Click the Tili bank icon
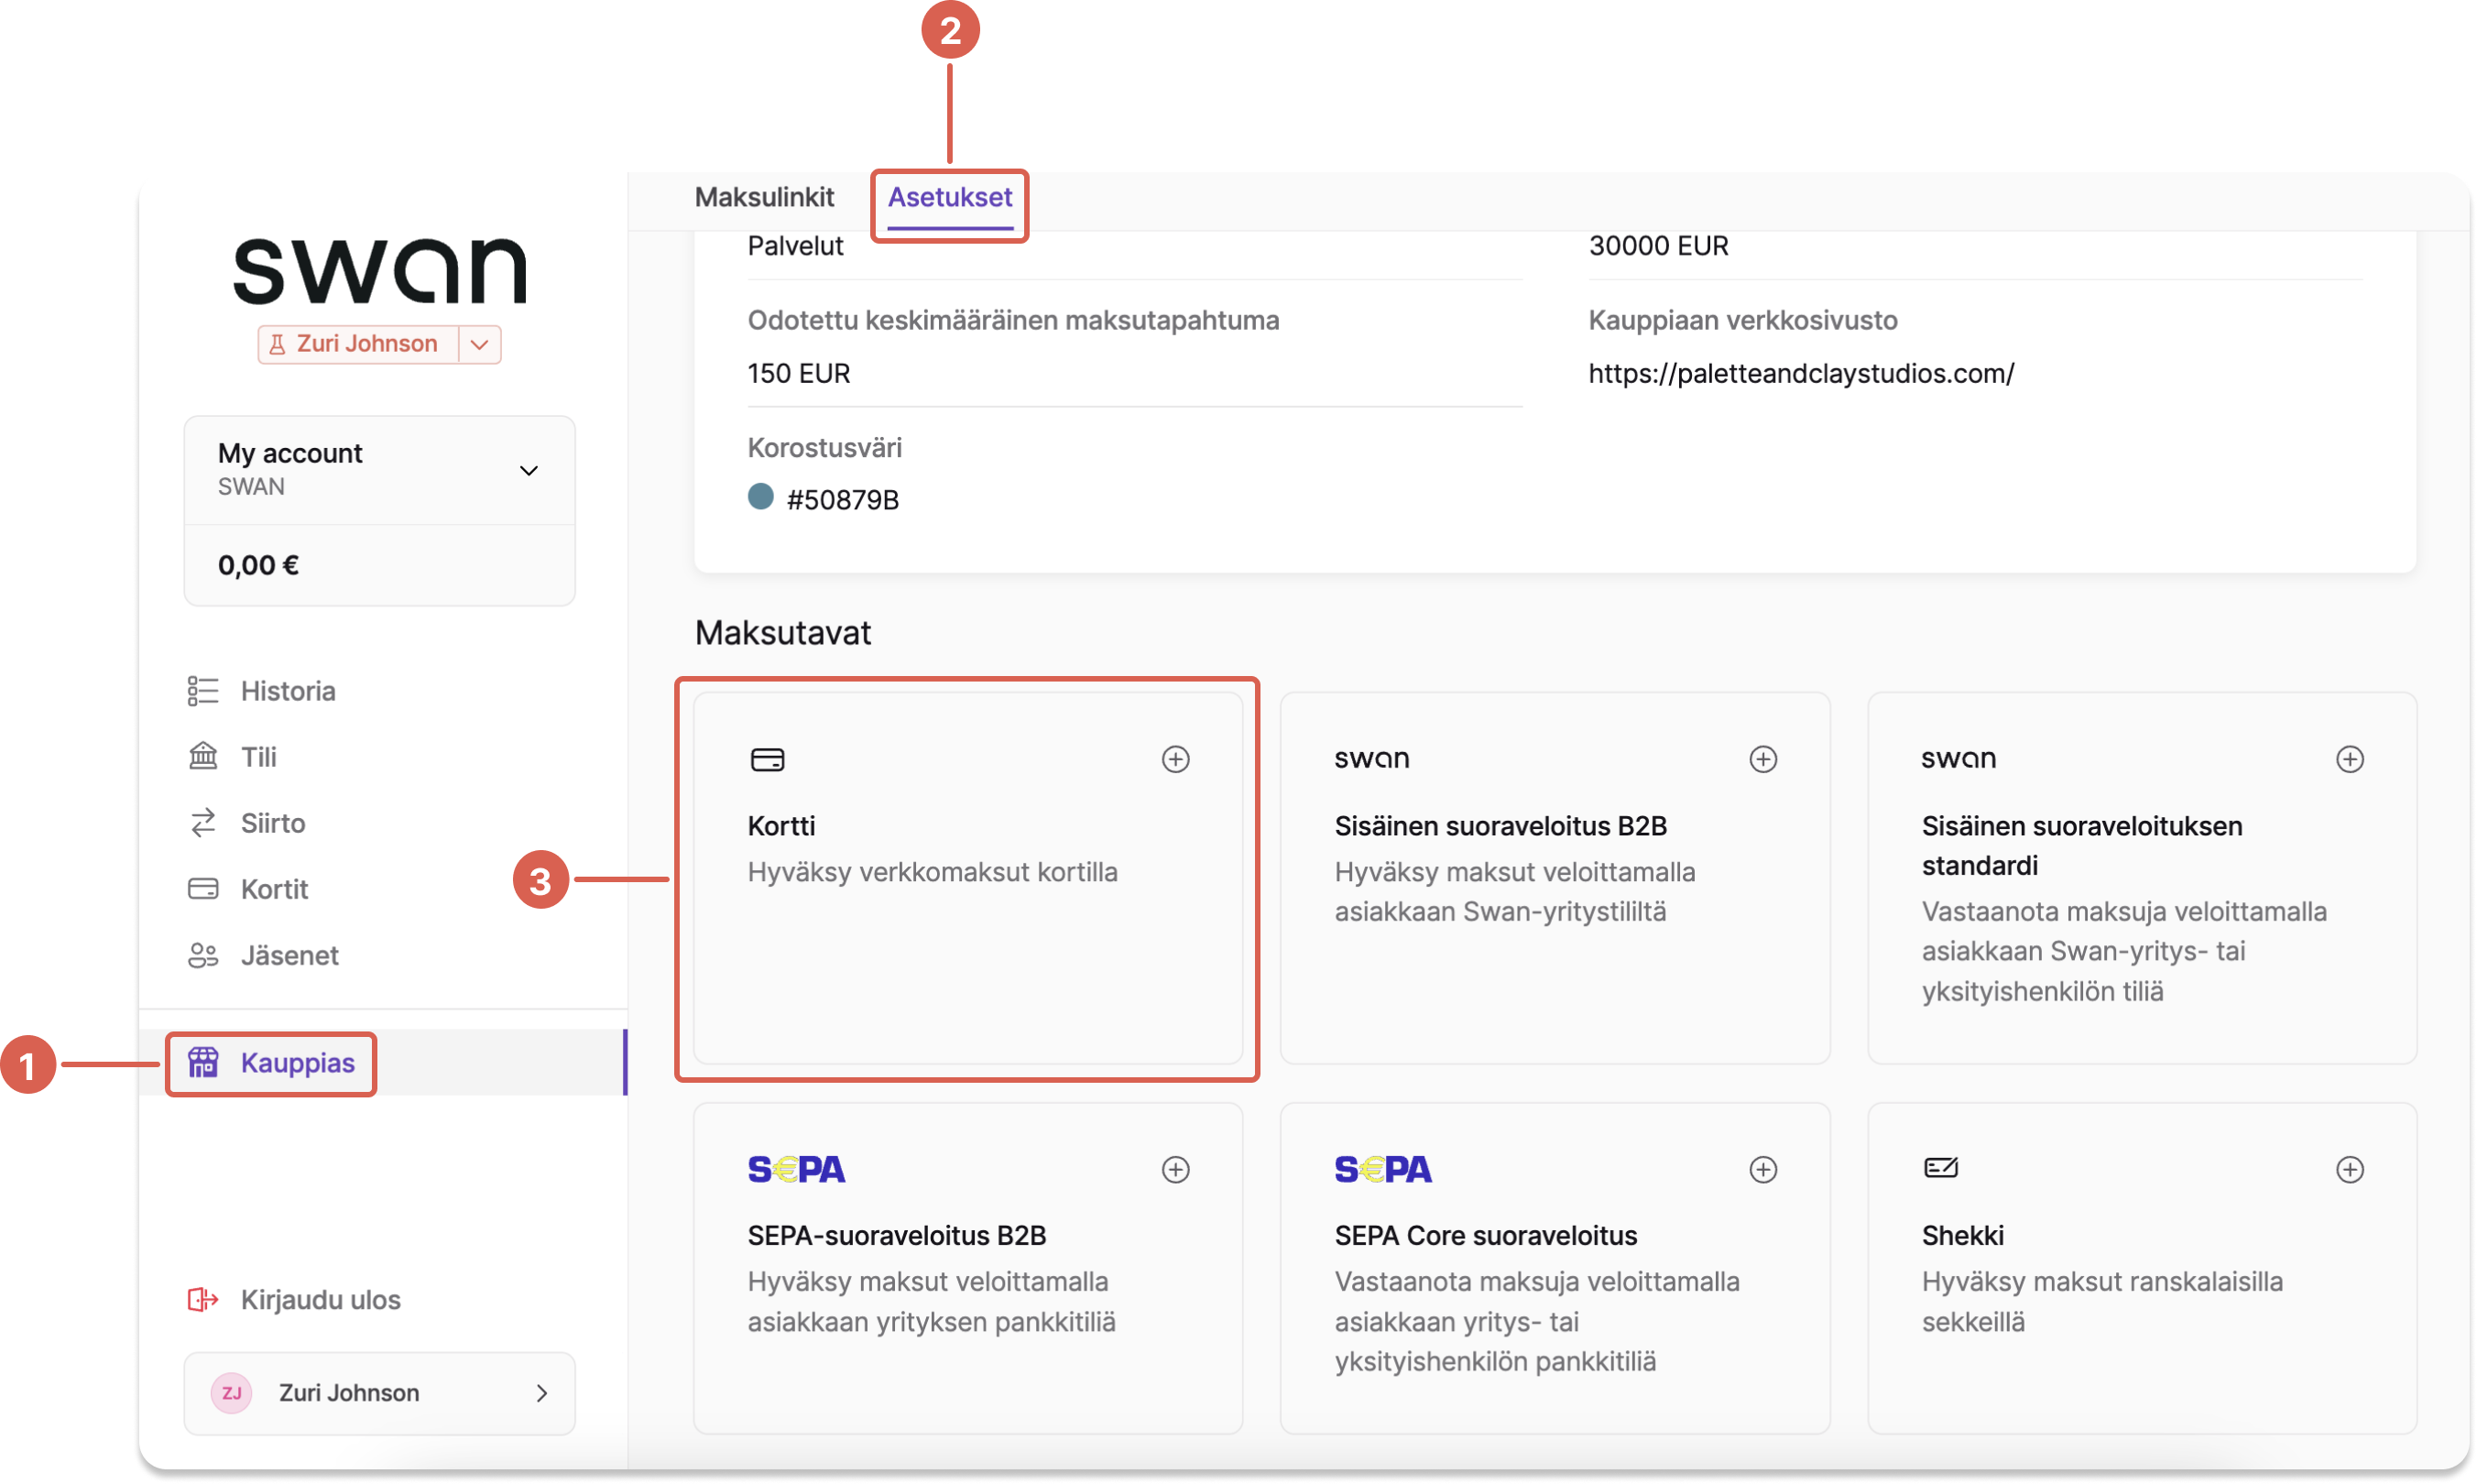 pos(203,757)
